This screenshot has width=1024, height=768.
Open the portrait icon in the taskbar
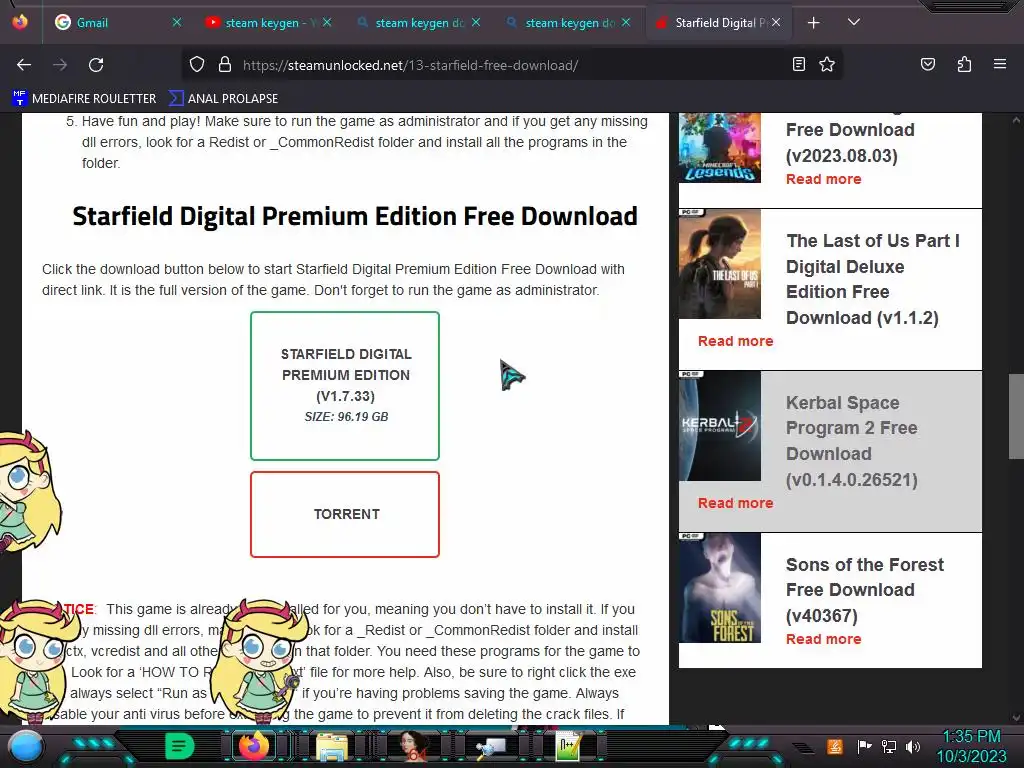click(x=413, y=746)
